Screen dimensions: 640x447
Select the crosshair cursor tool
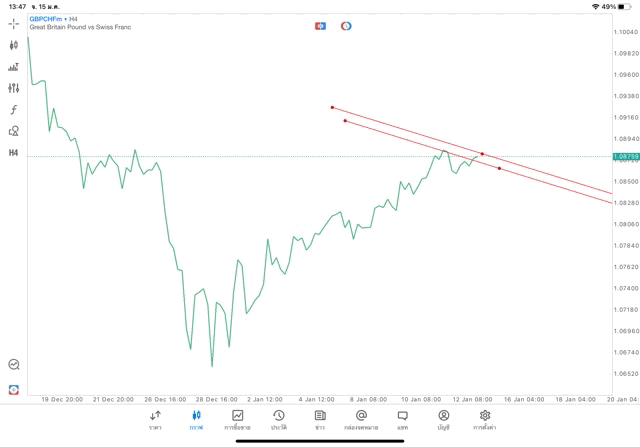(14, 23)
